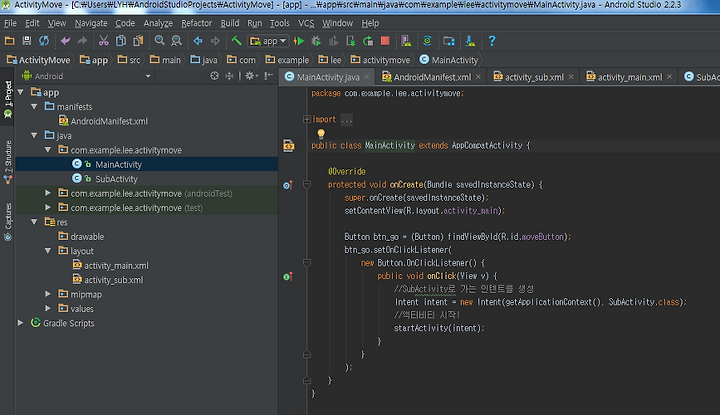
Task: Run the app with green play icon
Action: (299, 41)
